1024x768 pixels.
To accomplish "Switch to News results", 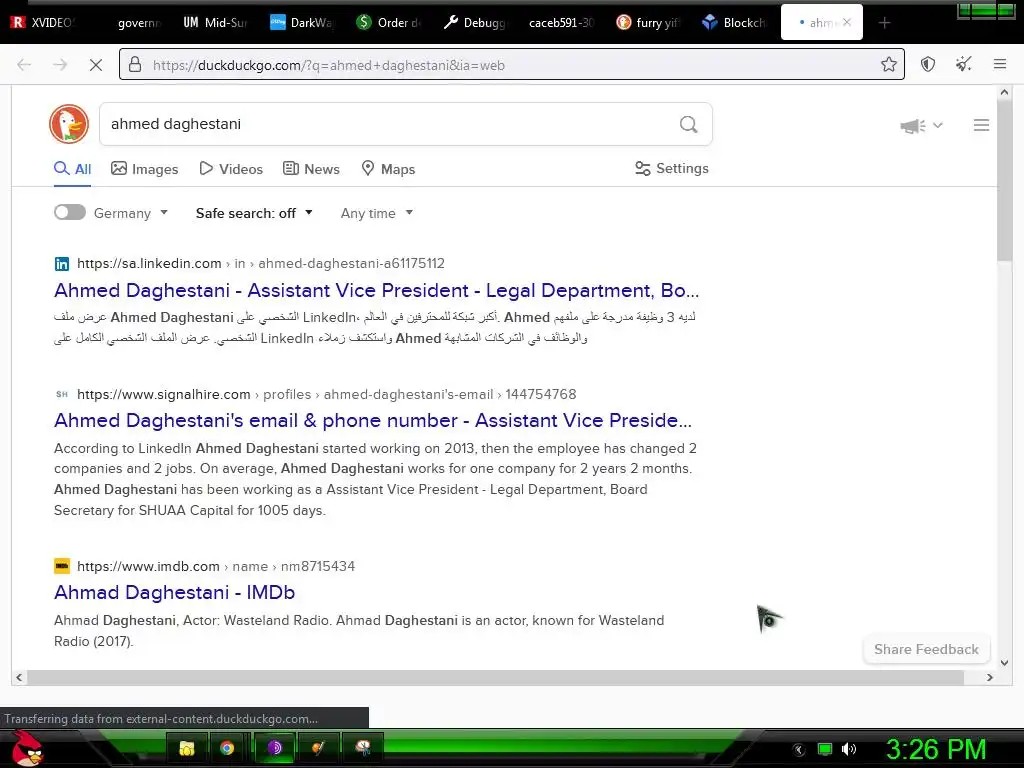I will [x=312, y=169].
